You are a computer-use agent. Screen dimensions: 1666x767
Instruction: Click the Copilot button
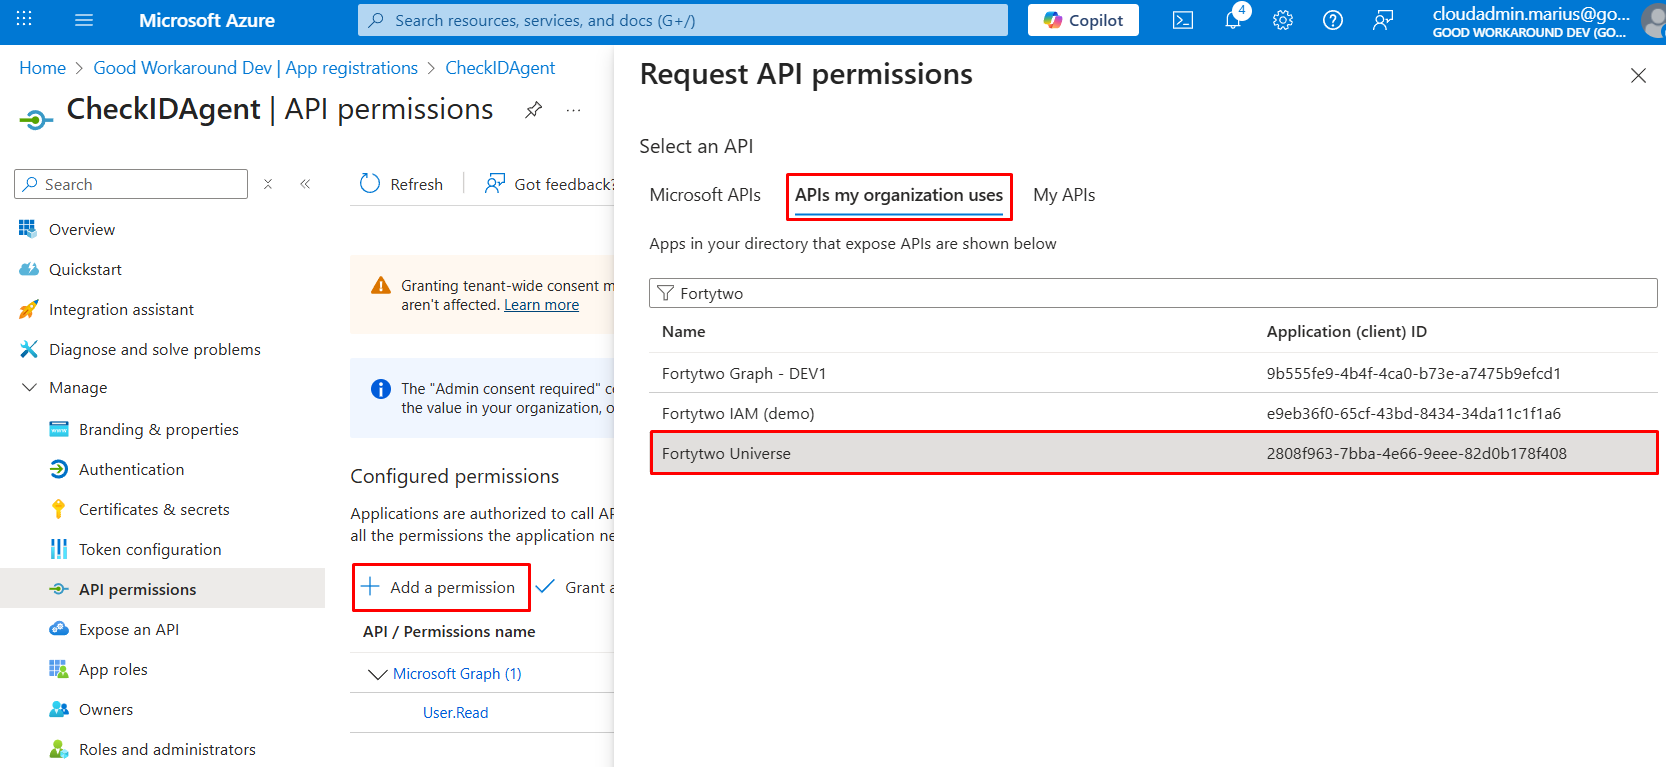point(1083,20)
